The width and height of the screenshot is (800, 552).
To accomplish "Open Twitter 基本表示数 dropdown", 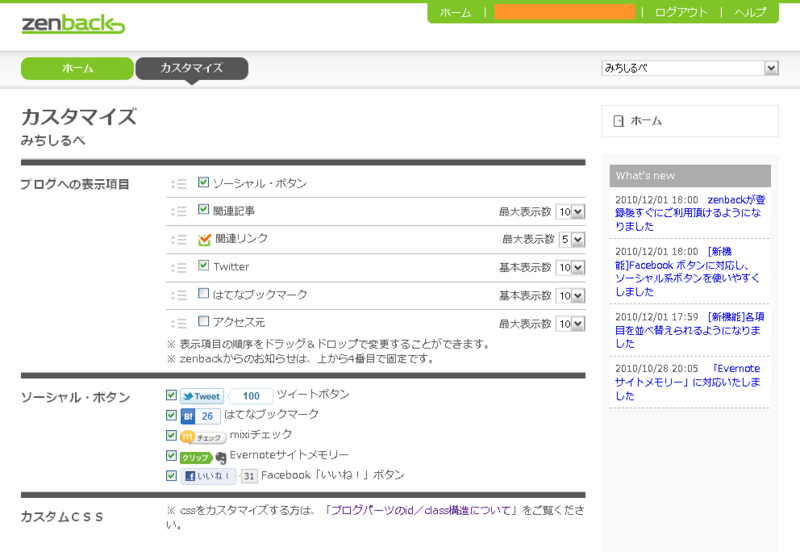I will [x=570, y=267].
